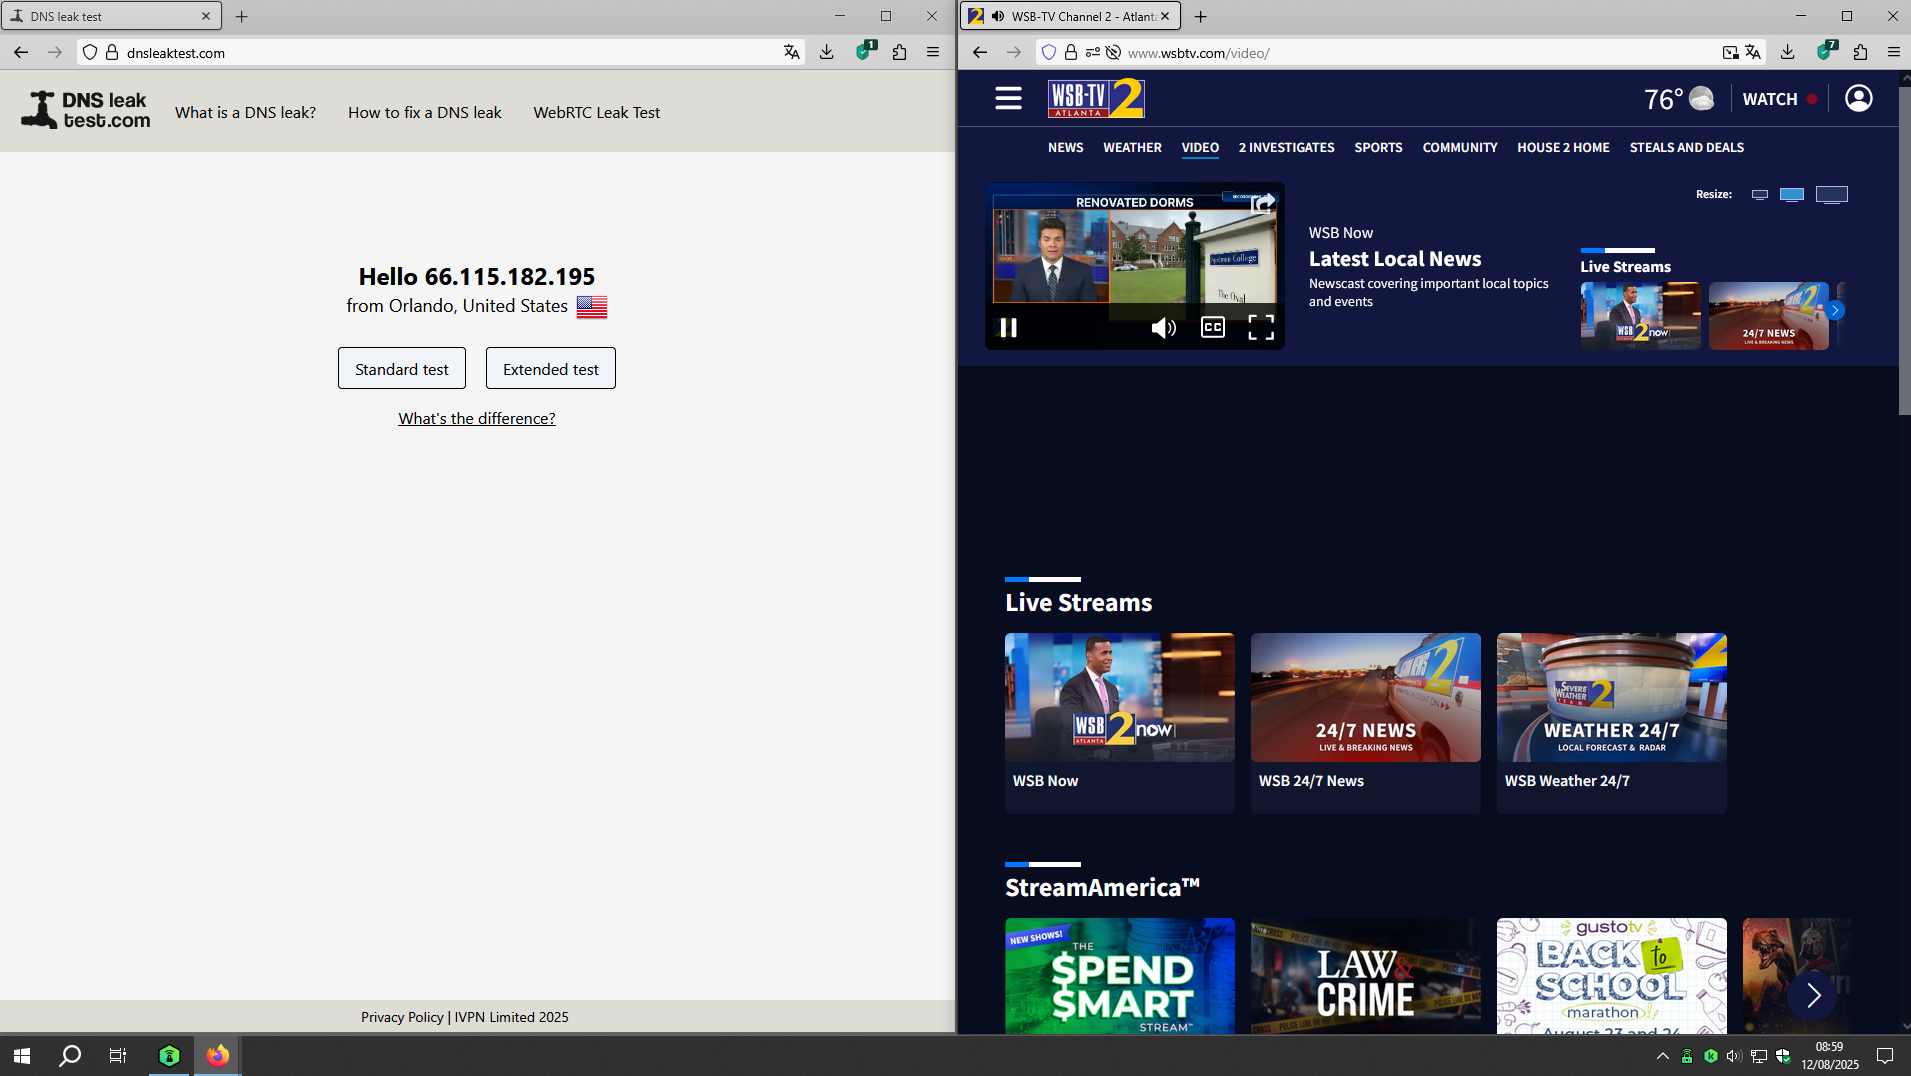Viewport: 1911px width, 1076px height.
Task: Set video player to largest resize option
Action: coord(1832,194)
